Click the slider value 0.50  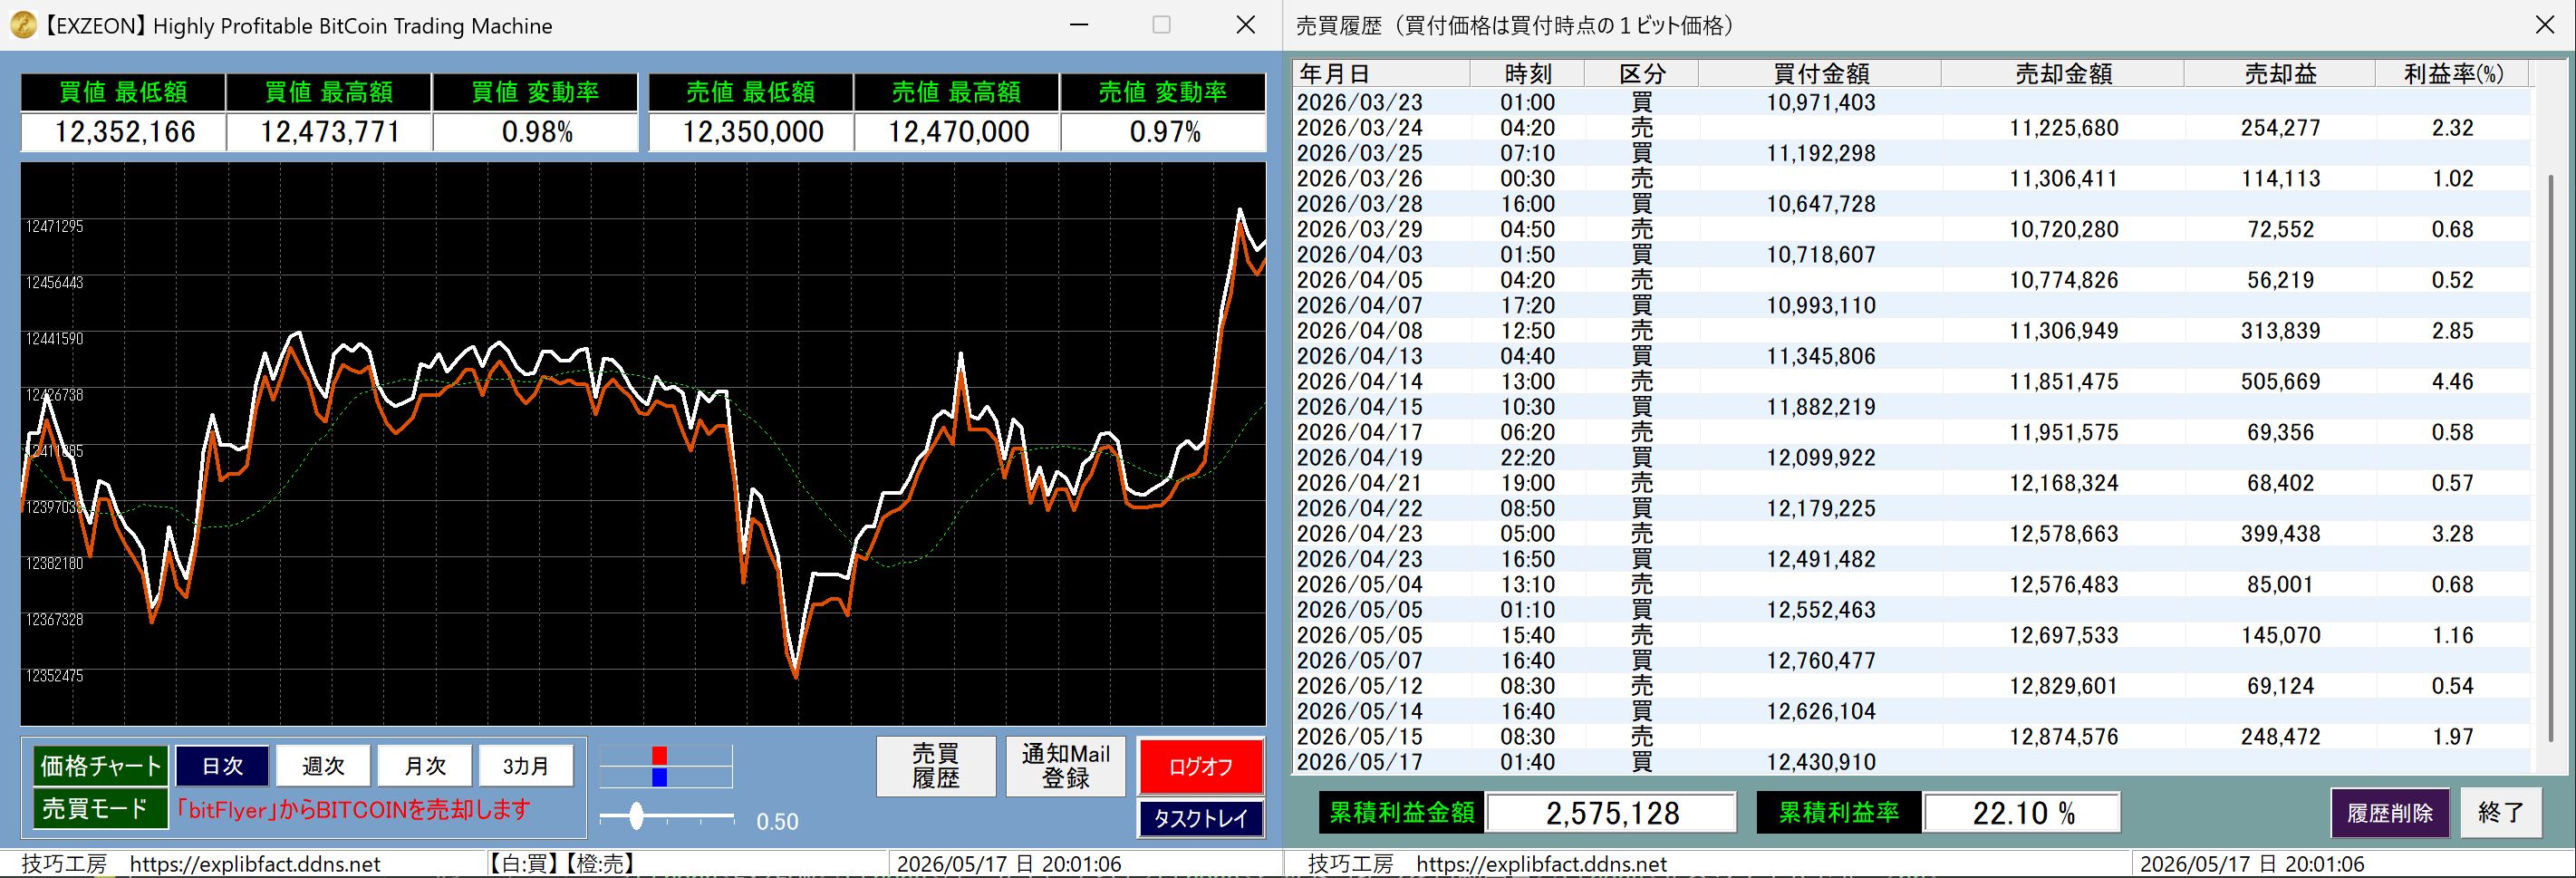tap(777, 822)
